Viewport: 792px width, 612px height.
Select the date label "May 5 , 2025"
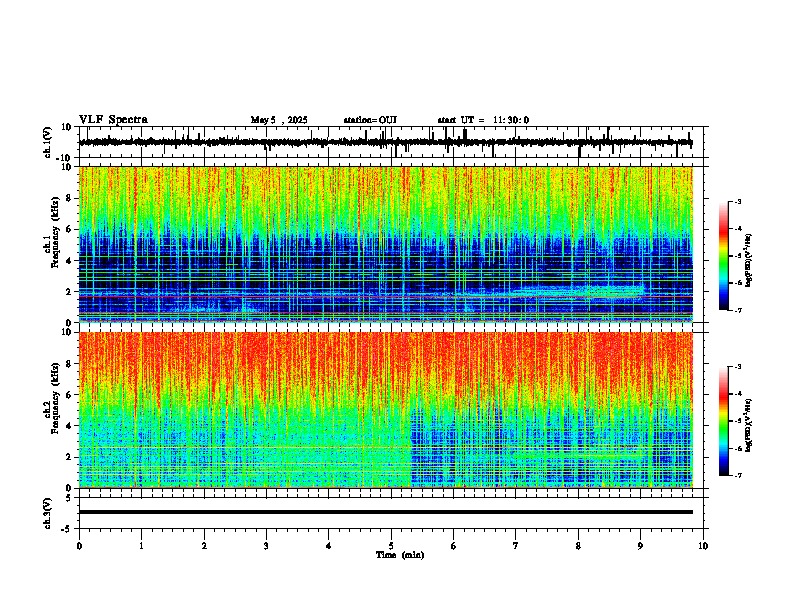(279, 120)
